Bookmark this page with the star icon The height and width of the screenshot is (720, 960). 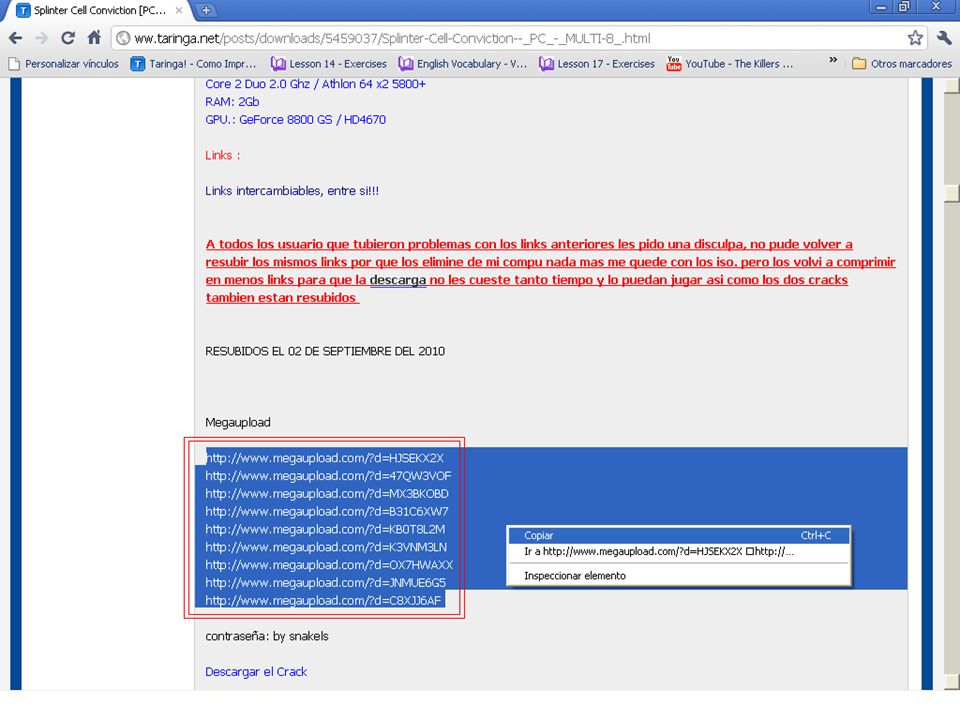pyautogui.click(x=915, y=38)
